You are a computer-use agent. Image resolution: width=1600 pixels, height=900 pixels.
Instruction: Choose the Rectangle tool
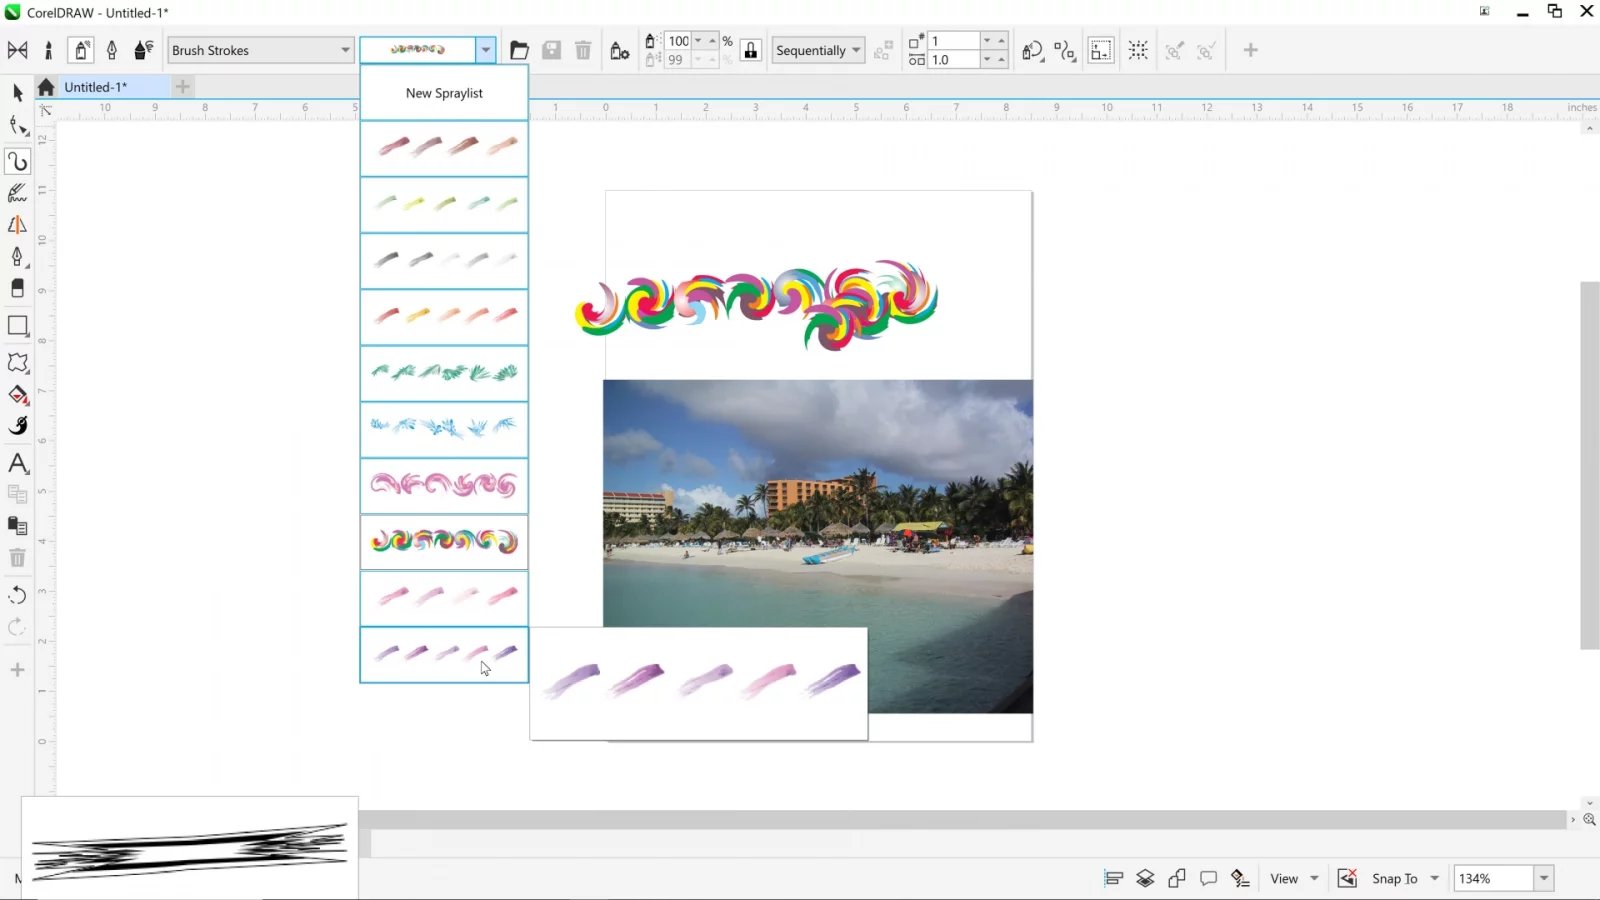(17, 323)
